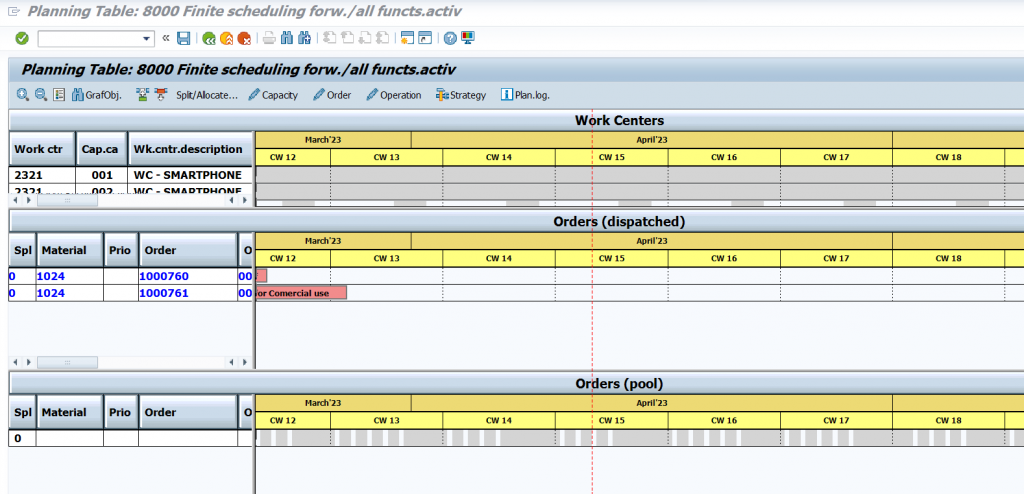Click the green Dispatch icon
The height and width of the screenshot is (494, 1024).
(142, 95)
